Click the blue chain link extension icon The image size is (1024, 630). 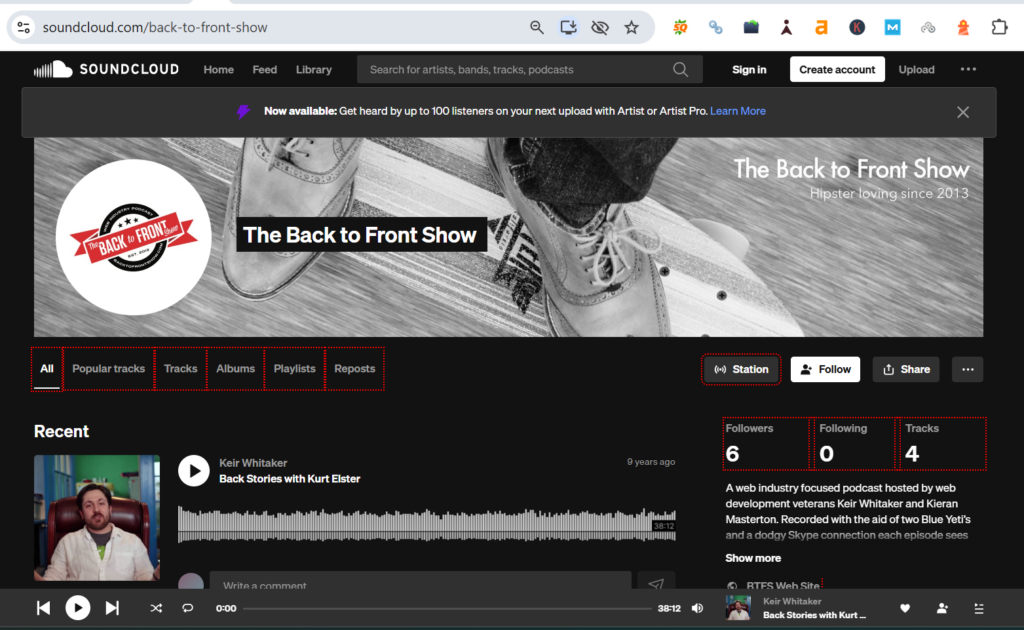click(x=716, y=27)
